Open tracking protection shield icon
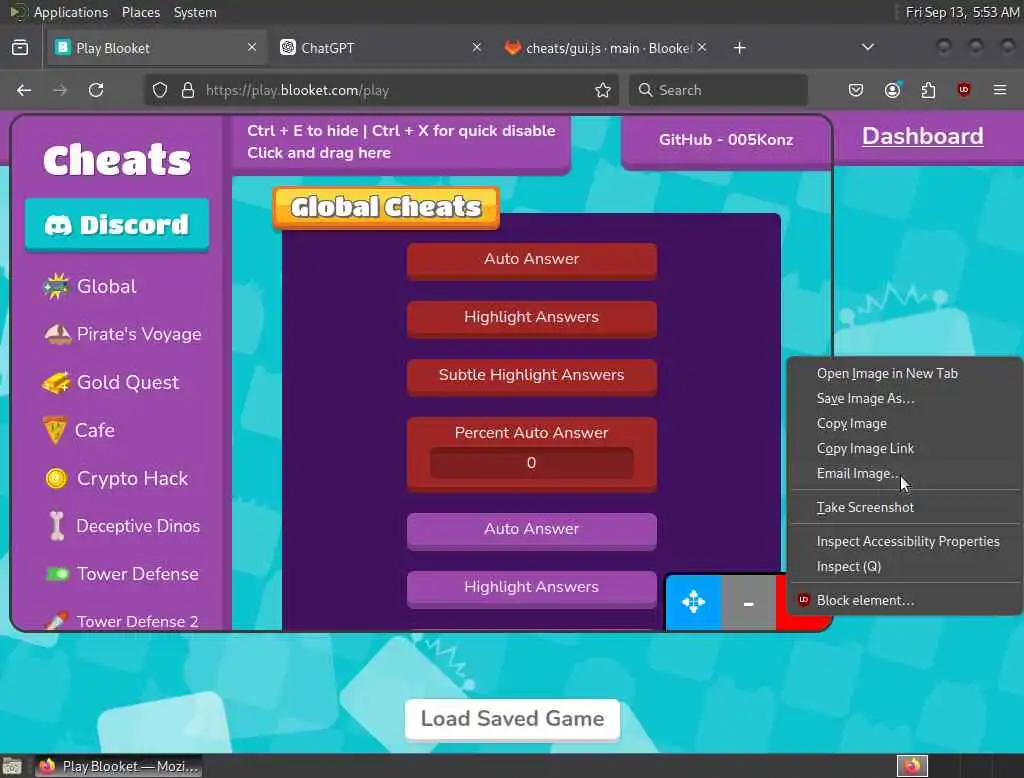 (x=160, y=90)
